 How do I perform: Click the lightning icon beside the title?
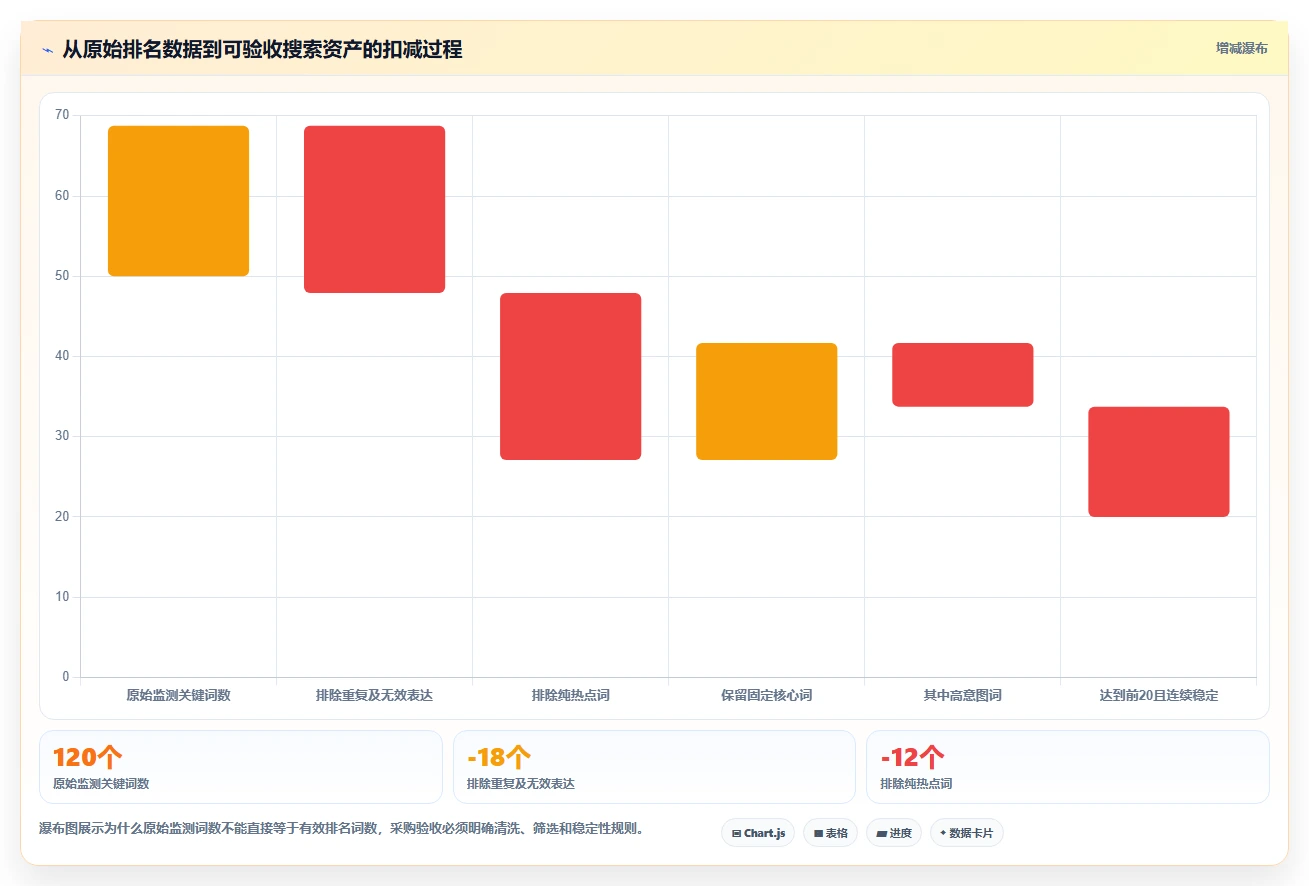click(x=47, y=50)
